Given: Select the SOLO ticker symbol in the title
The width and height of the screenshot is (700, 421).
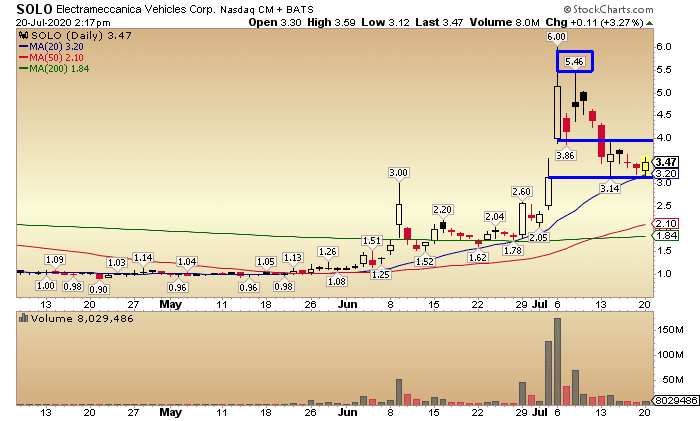Looking at the screenshot, I should tap(34, 9).
